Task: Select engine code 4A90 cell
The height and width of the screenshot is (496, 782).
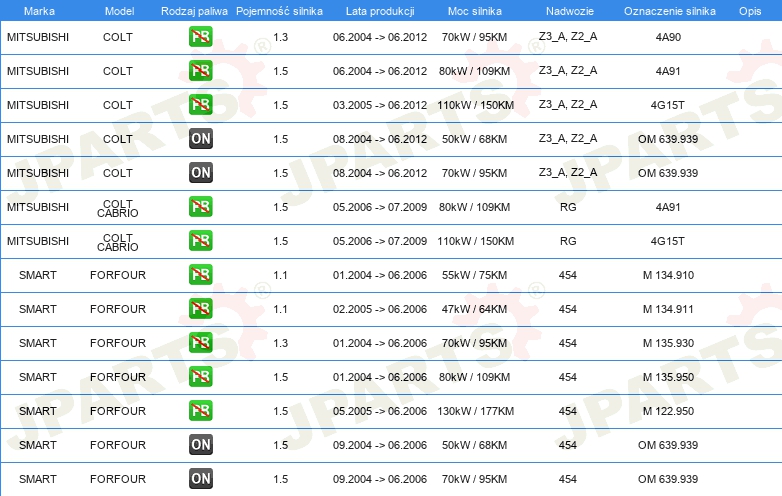Action: point(668,37)
